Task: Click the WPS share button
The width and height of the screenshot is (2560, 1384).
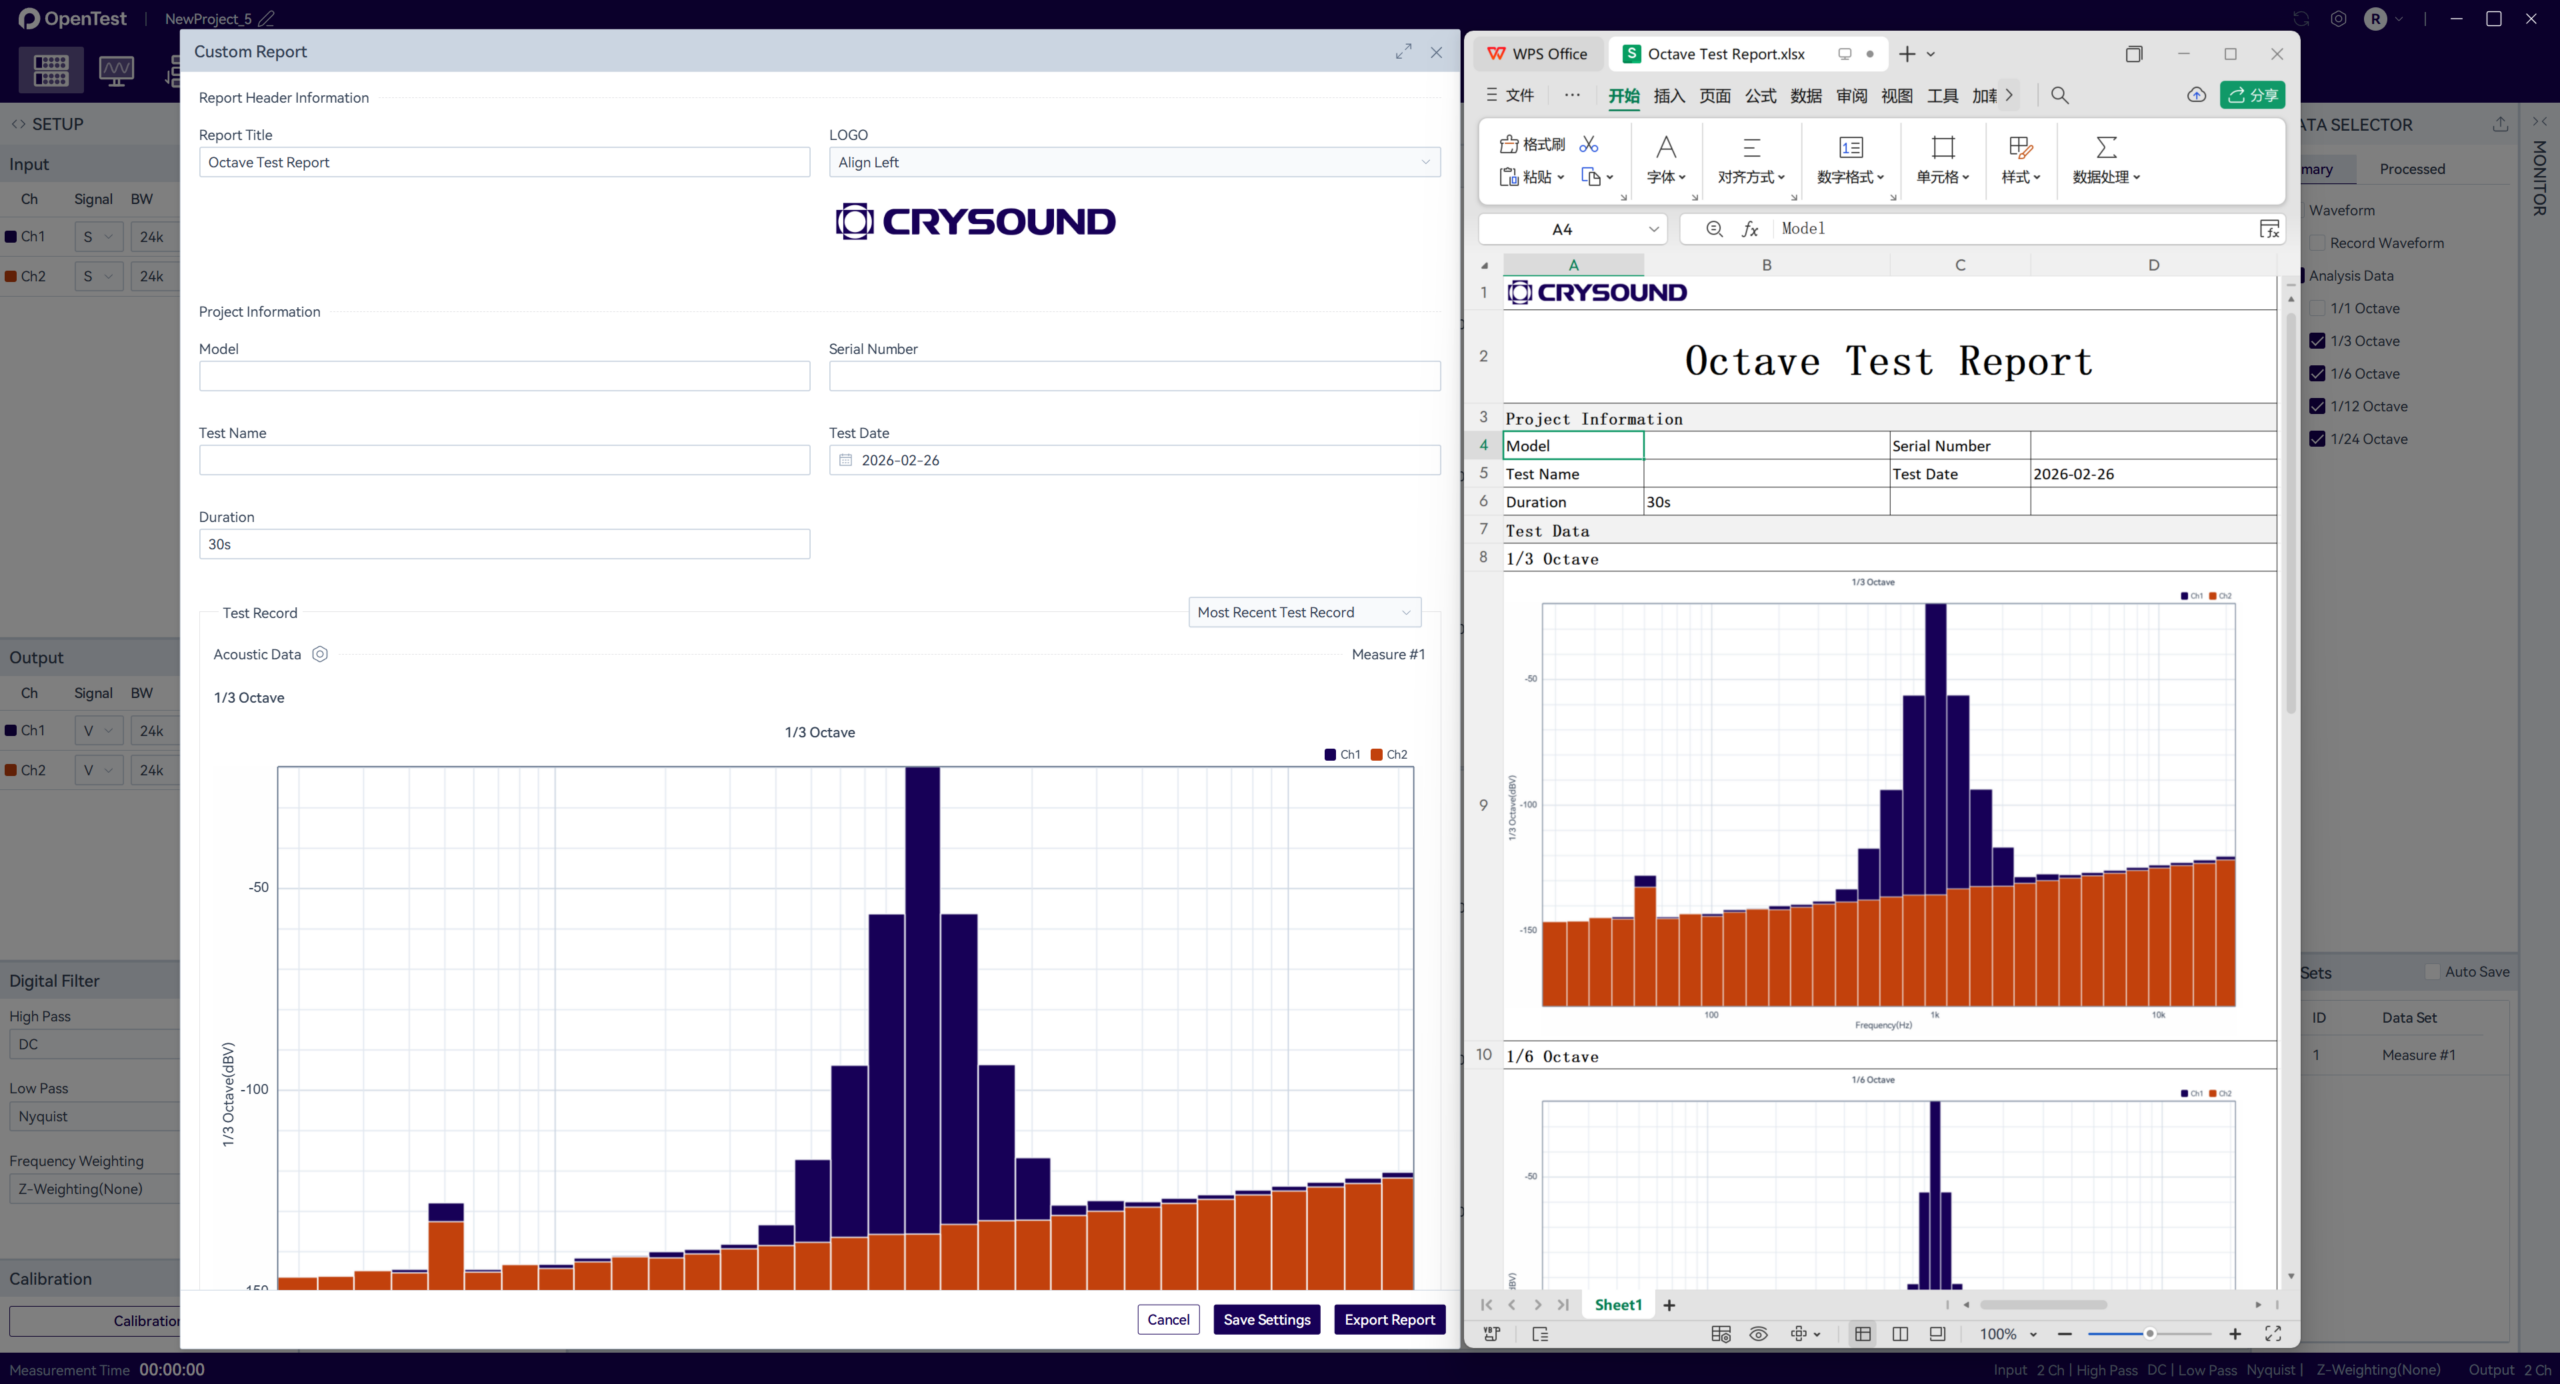Action: 2252,95
